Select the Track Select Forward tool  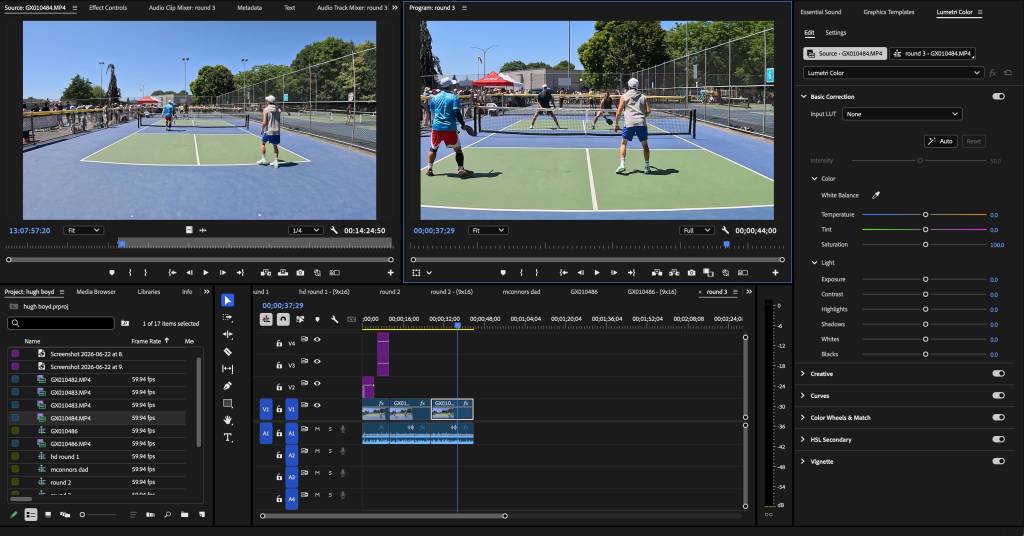(x=227, y=317)
